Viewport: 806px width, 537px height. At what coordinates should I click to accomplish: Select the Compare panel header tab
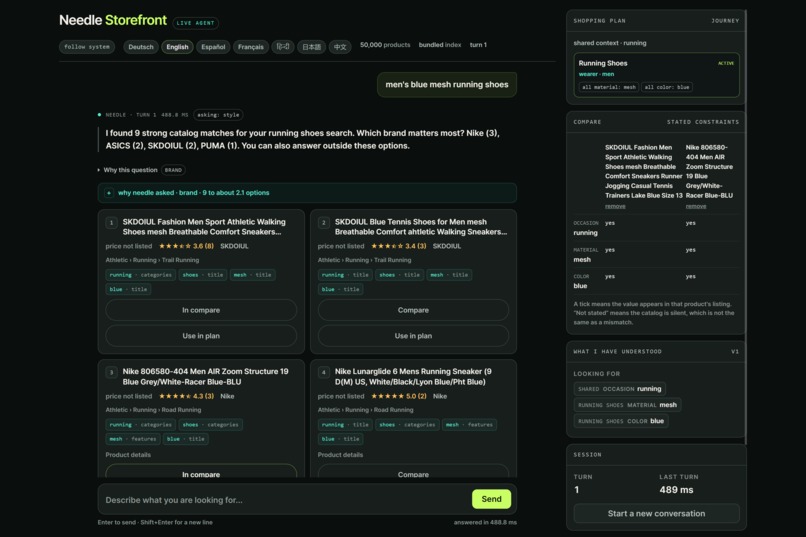click(x=587, y=122)
